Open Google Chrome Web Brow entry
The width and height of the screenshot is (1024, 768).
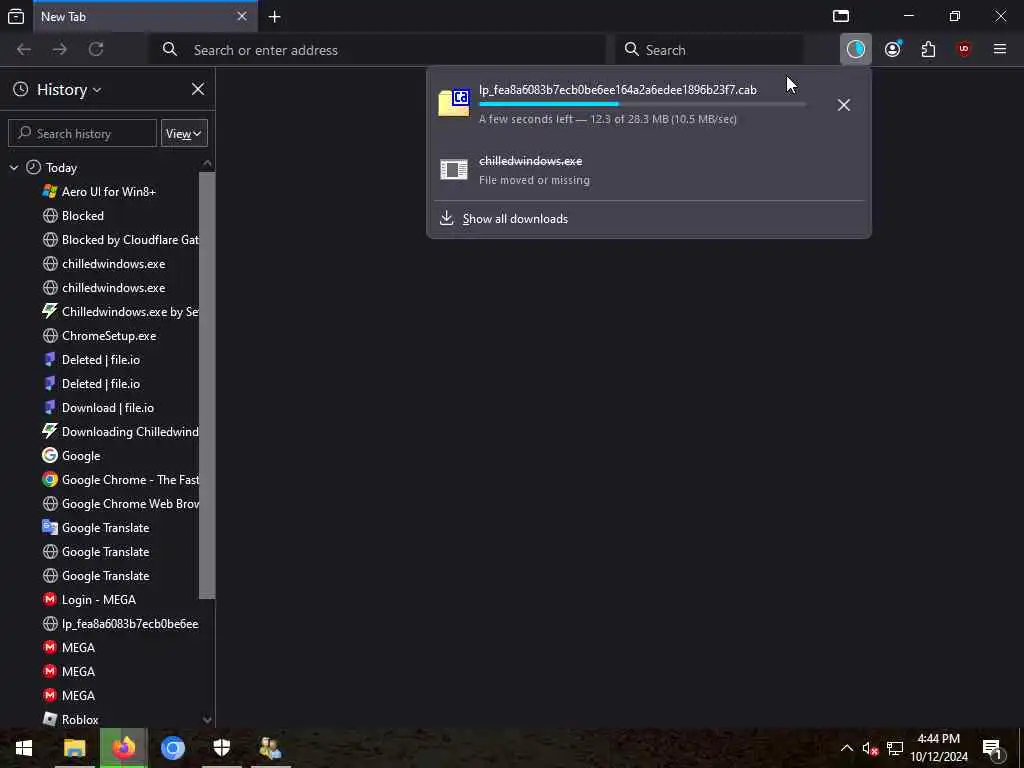(x=130, y=504)
